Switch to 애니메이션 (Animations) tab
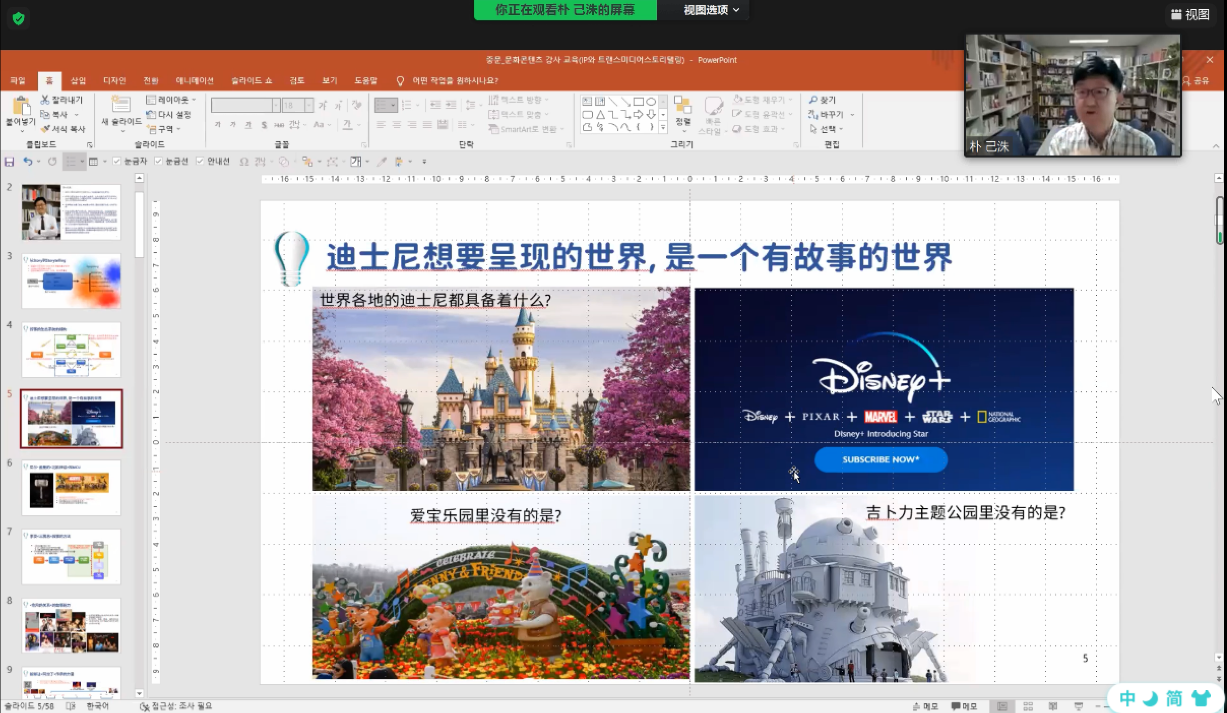1227x713 pixels. 195,80
